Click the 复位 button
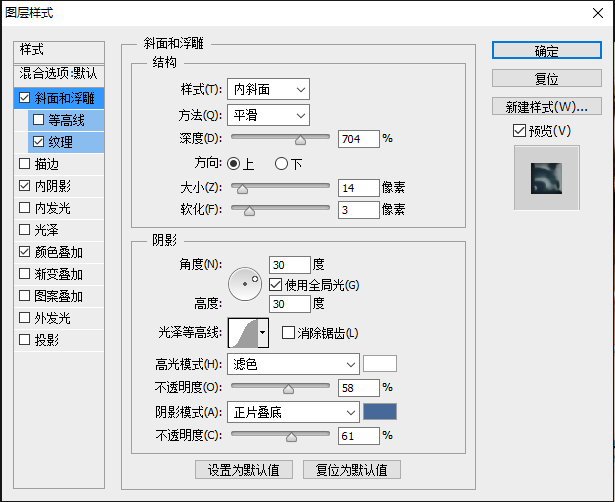The image size is (615, 502). click(547, 78)
